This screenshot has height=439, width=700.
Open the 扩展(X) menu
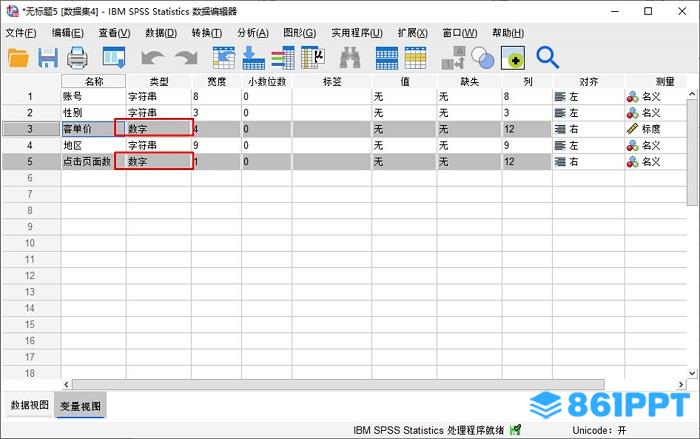[x=412, y=33]
